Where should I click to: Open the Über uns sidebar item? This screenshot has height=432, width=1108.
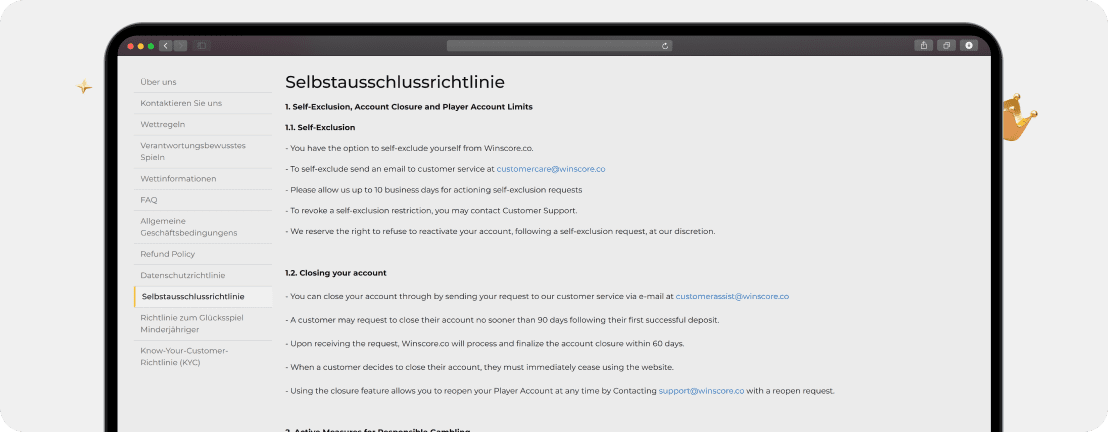click(x=159, y=82)
